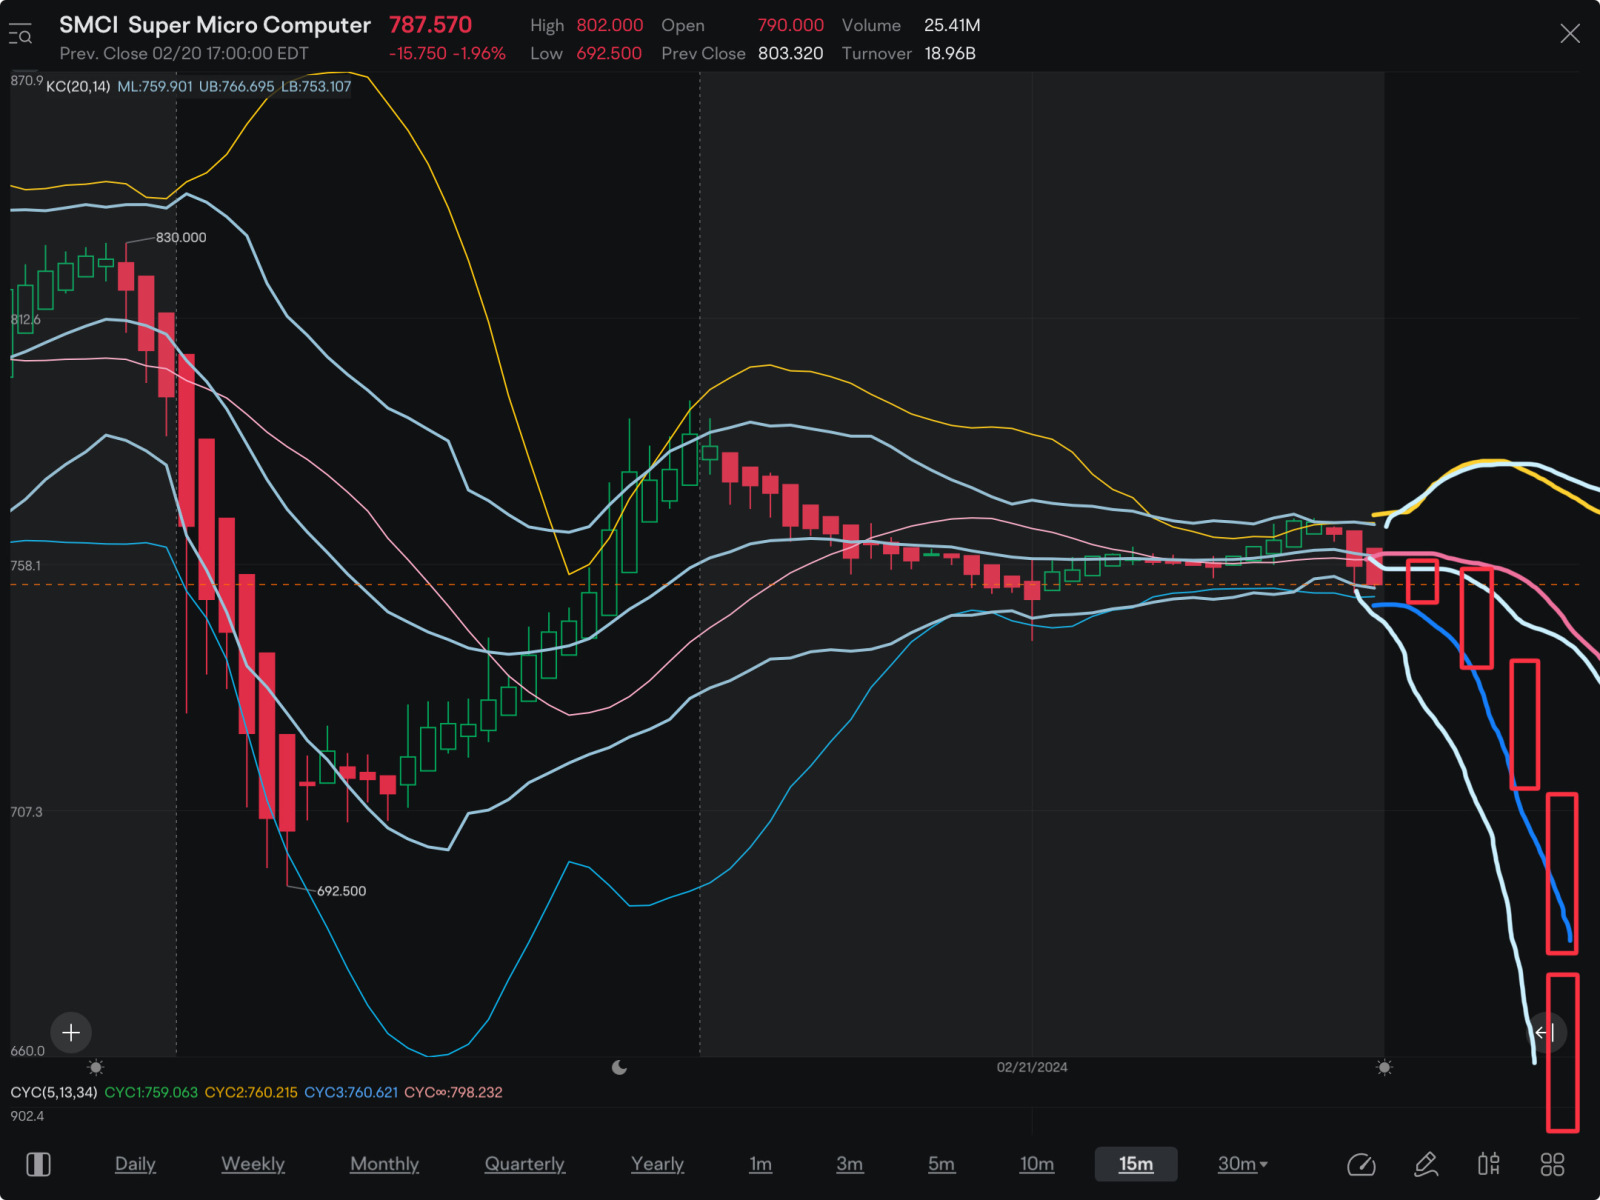
Task: Open the speedometer gauge icon
Action: 1361,1164
